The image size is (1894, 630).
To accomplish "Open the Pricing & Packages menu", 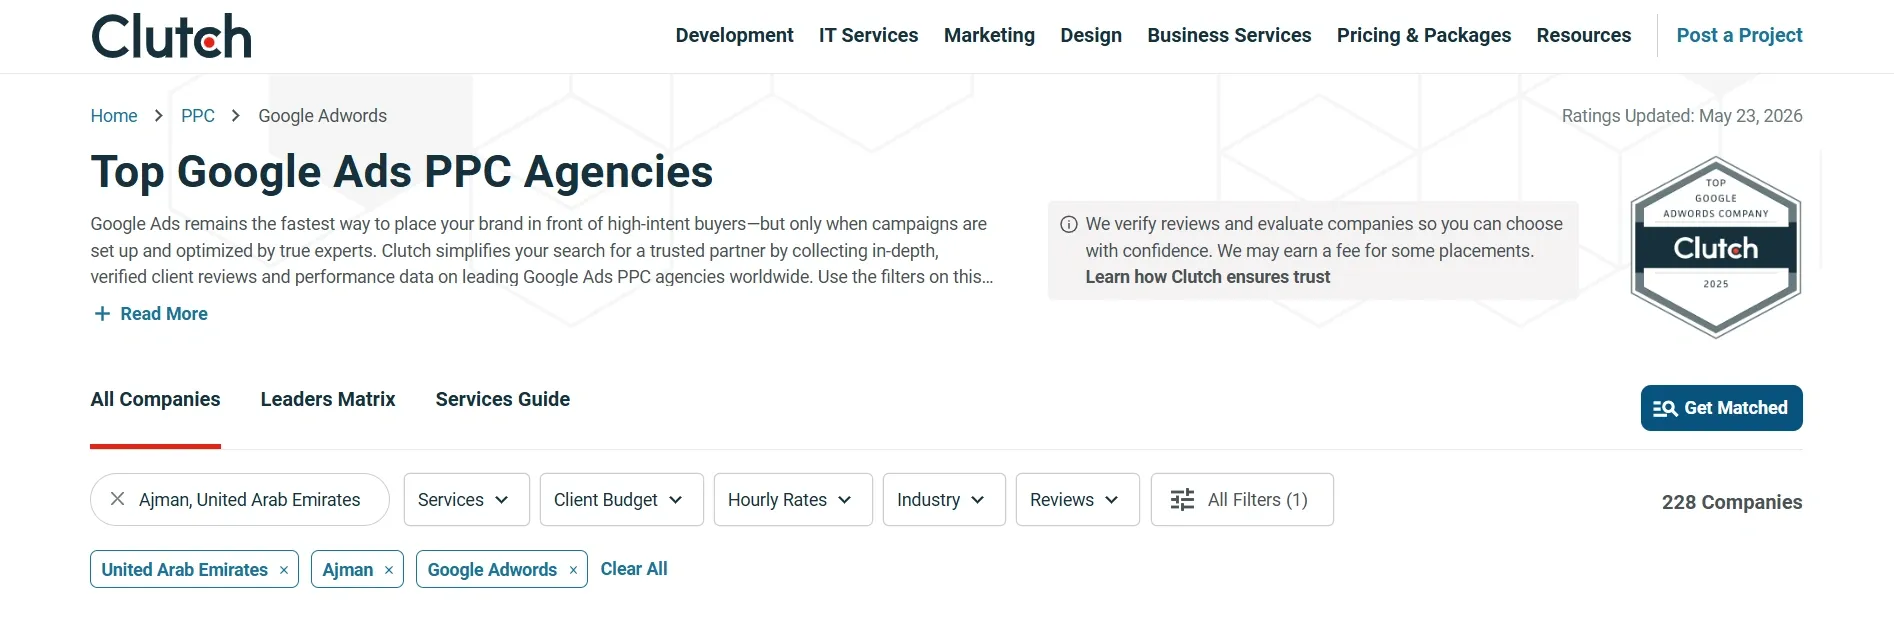I will click(x=1424, y=35).
